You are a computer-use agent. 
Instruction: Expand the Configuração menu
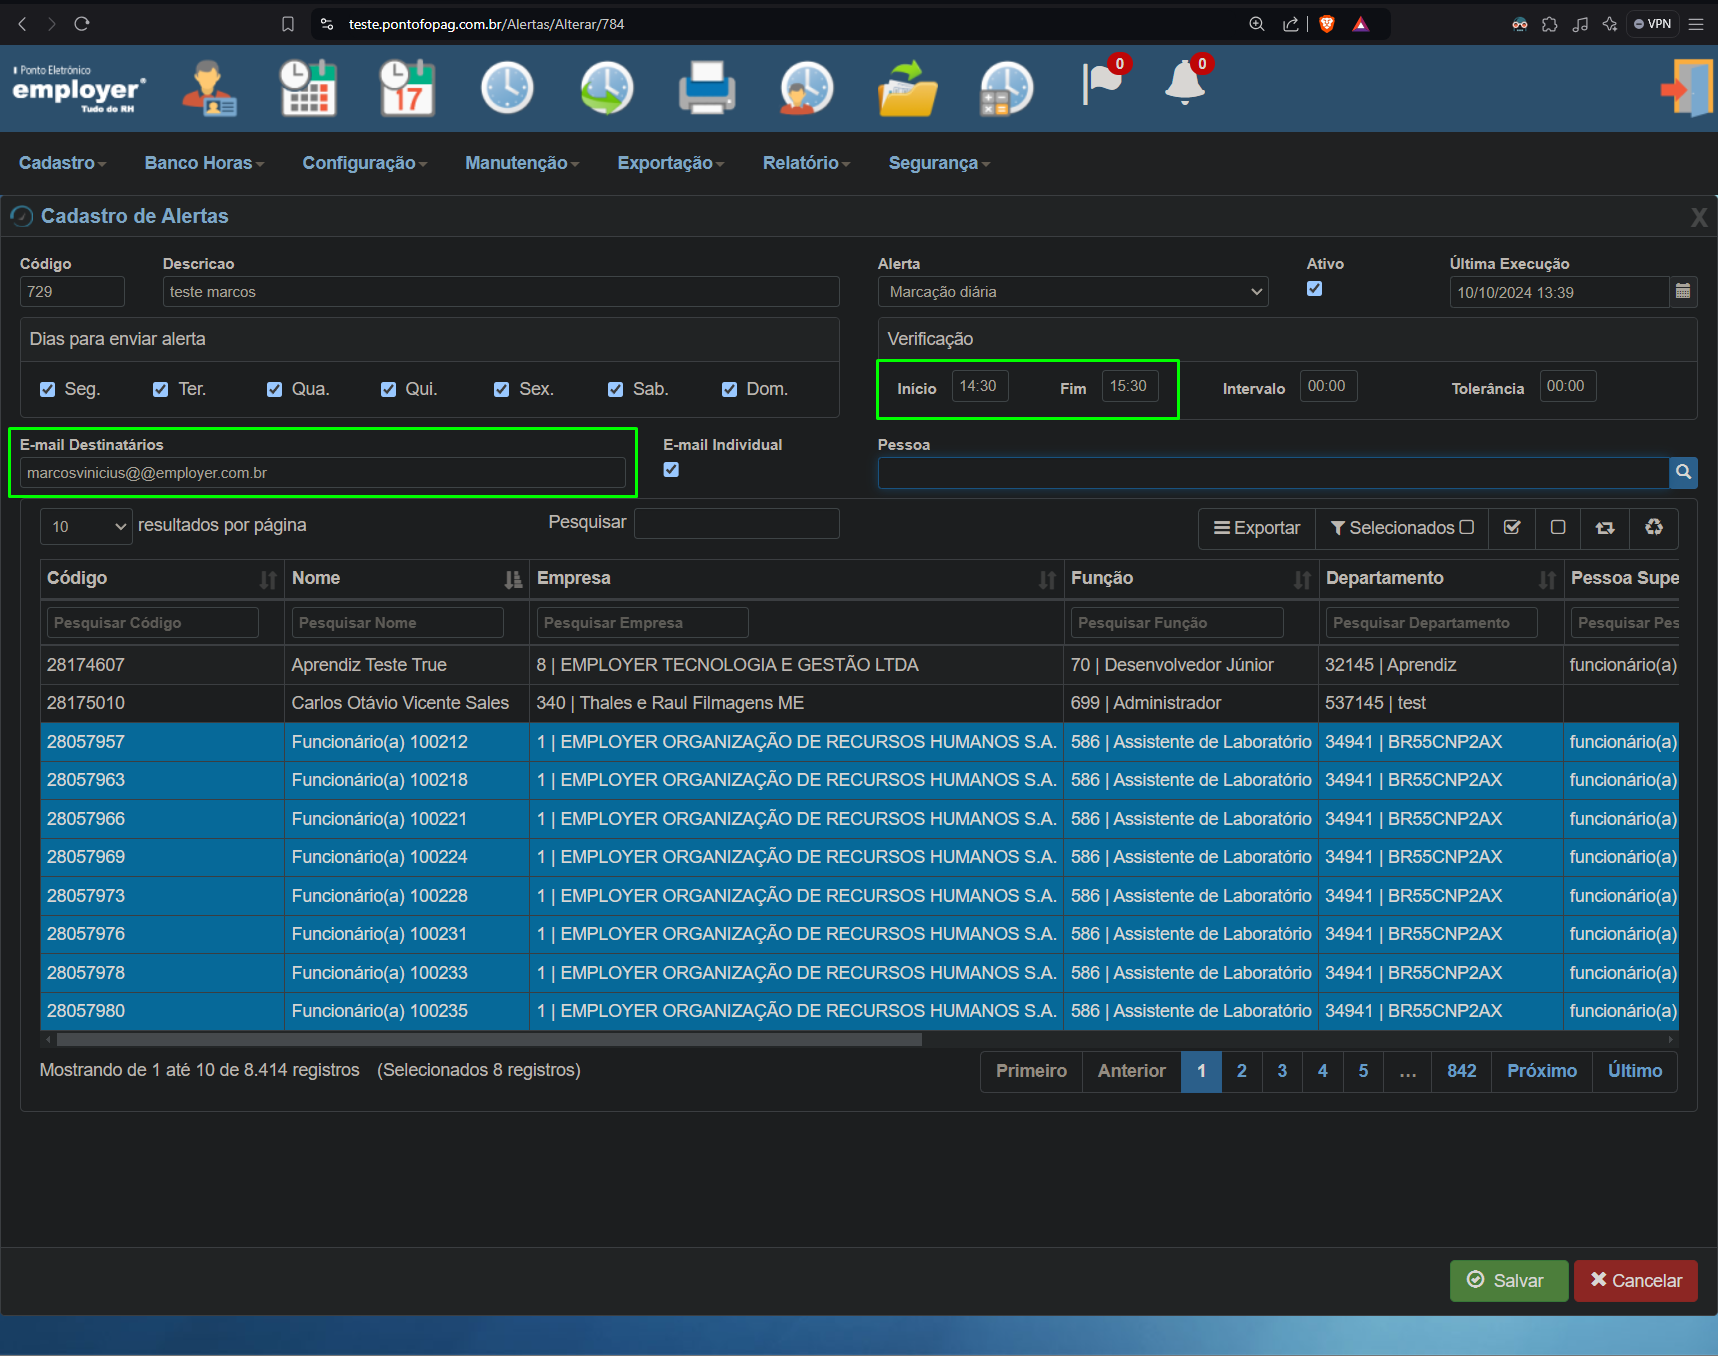[365, 163]
